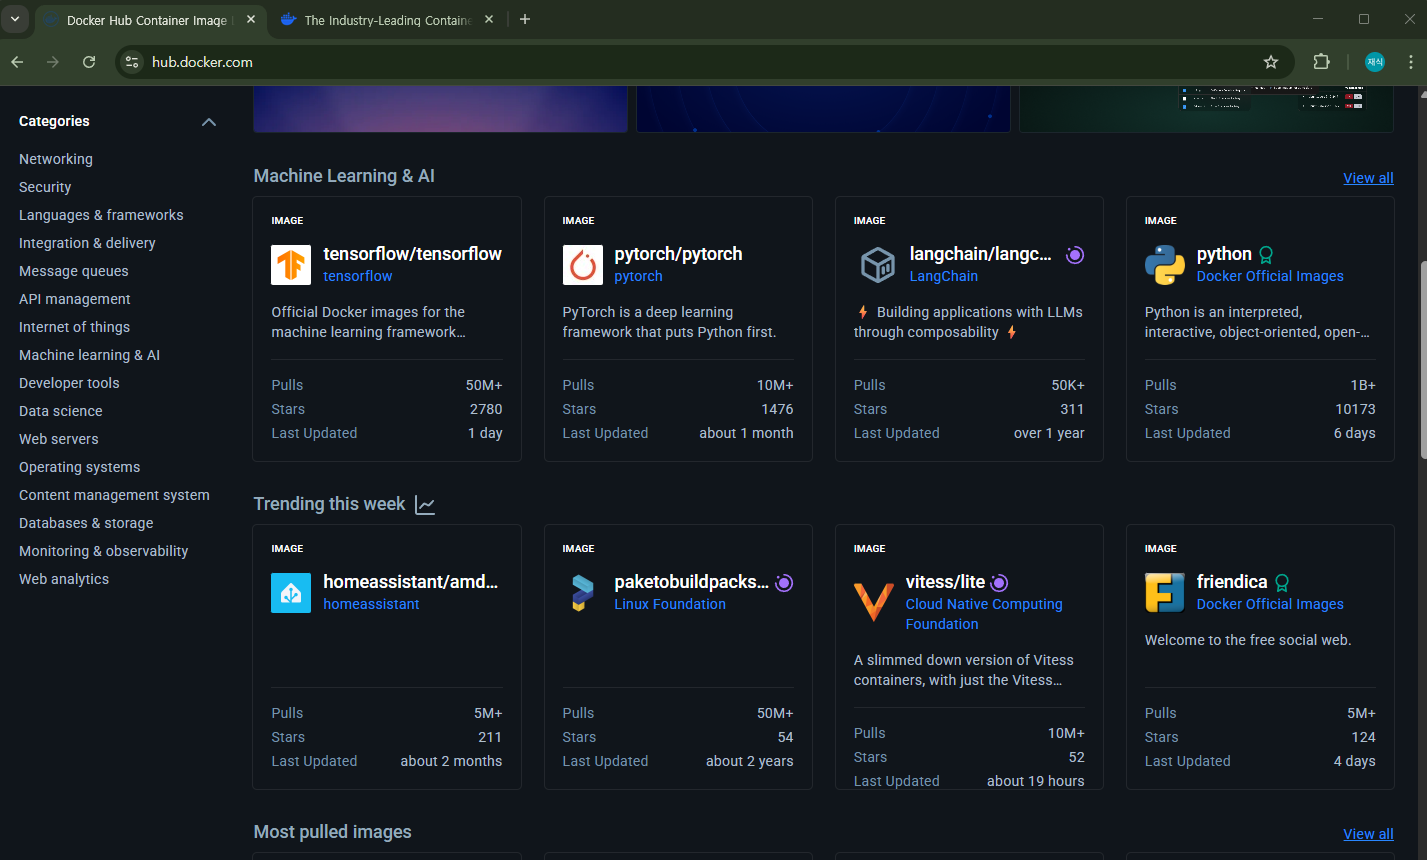This screenshot has width=1427, height=860.
Task: Select API management category
Action: coord(75,299)
